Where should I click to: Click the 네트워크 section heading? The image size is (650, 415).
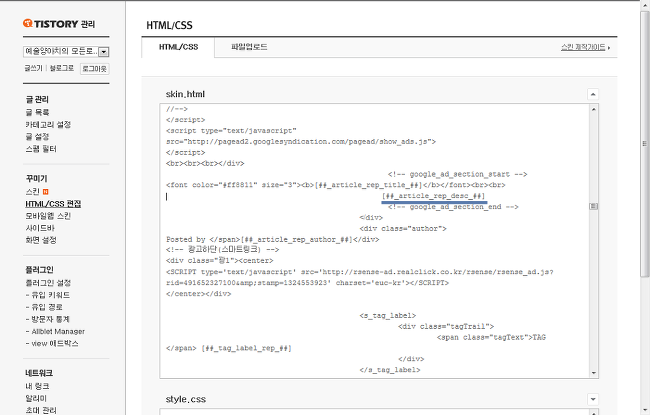click(39, 373)
